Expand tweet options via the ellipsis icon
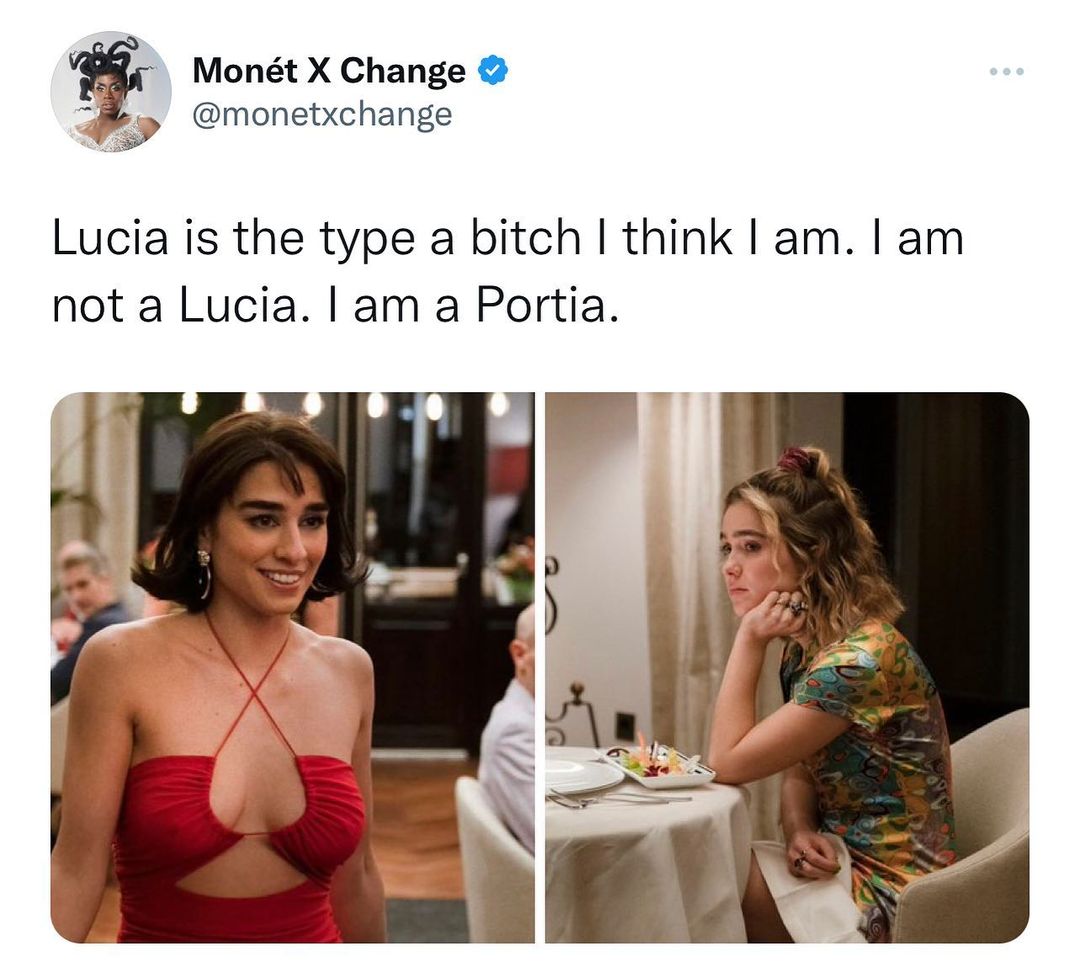This screenshot has width=1080, height=978. (x=1006, y=71)
